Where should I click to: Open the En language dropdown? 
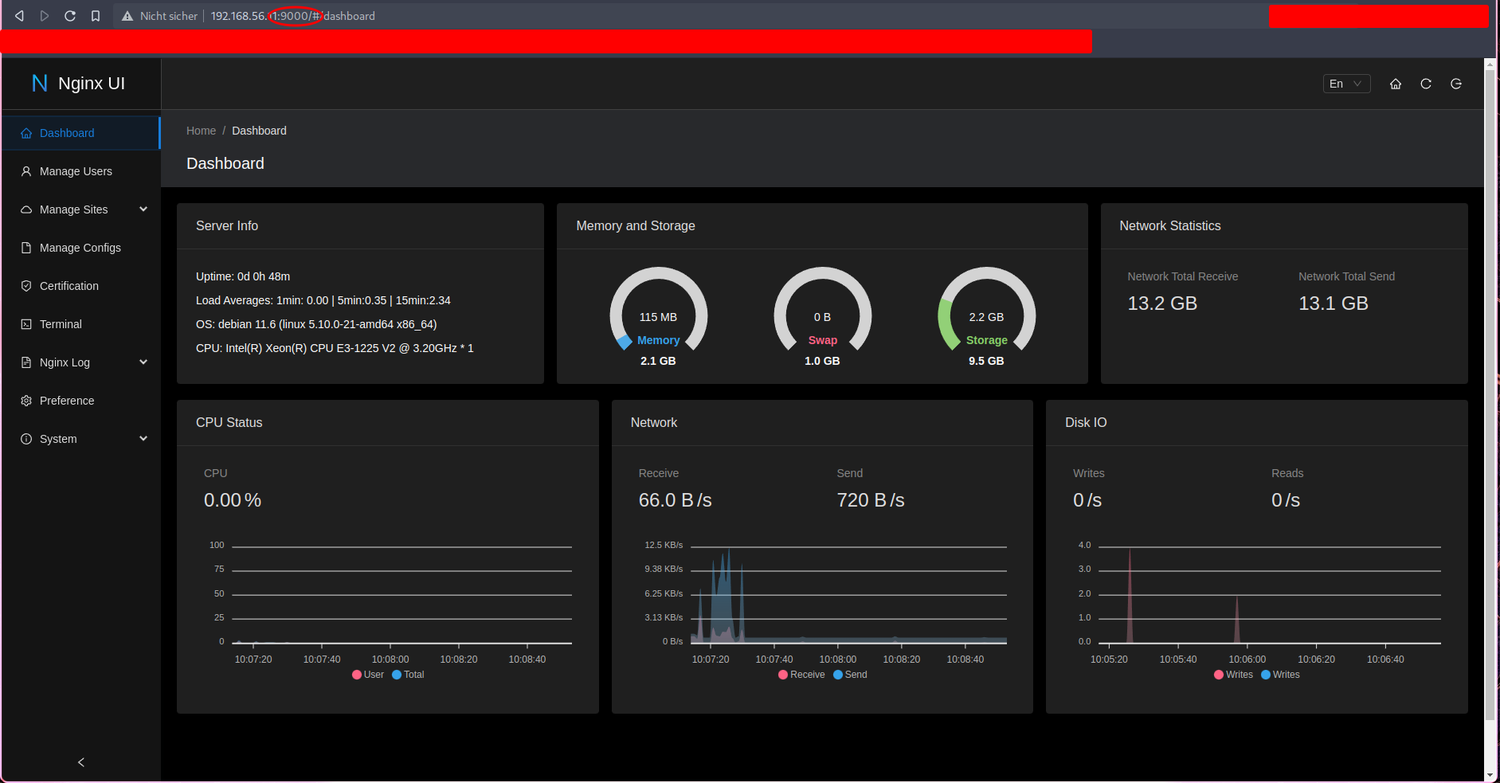click(x=1346, y=84)
